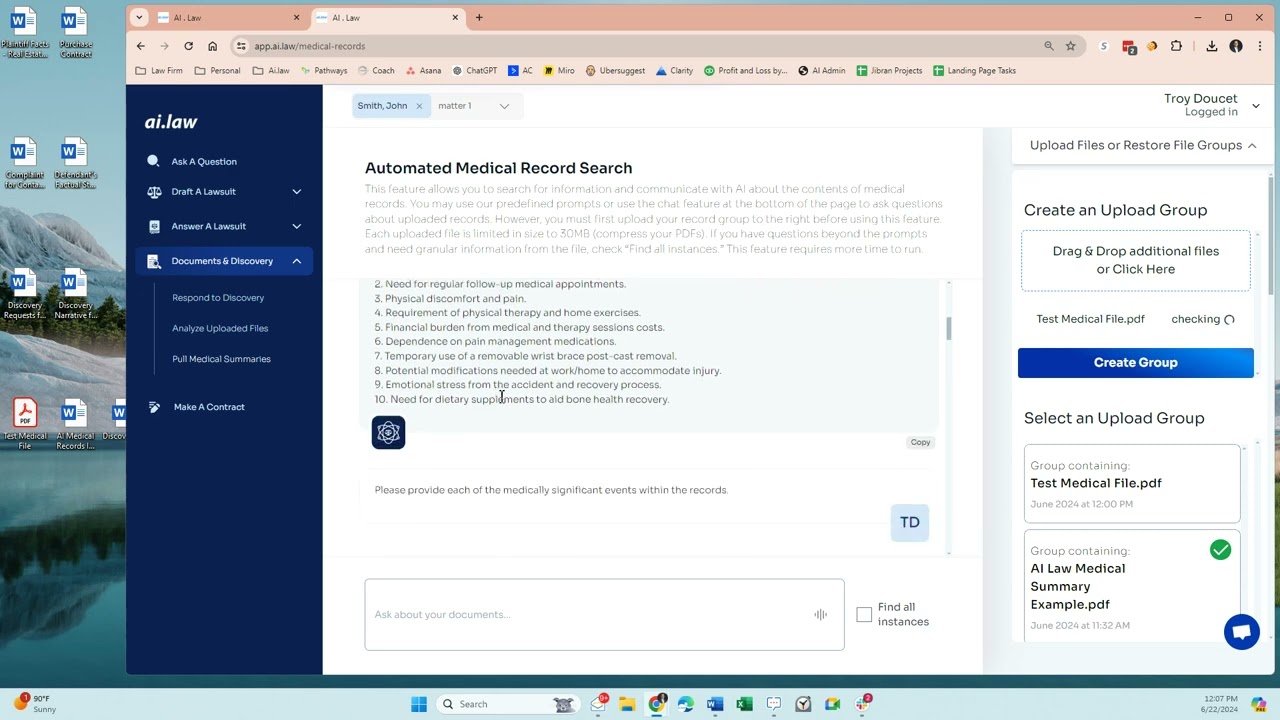Click the Answer A Lawsuit icon

coord(154,226)
